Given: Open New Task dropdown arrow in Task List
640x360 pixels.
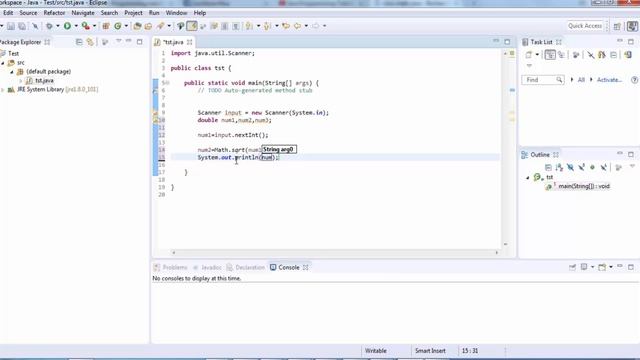Looking at the screenshot, I should coord(537,55).
